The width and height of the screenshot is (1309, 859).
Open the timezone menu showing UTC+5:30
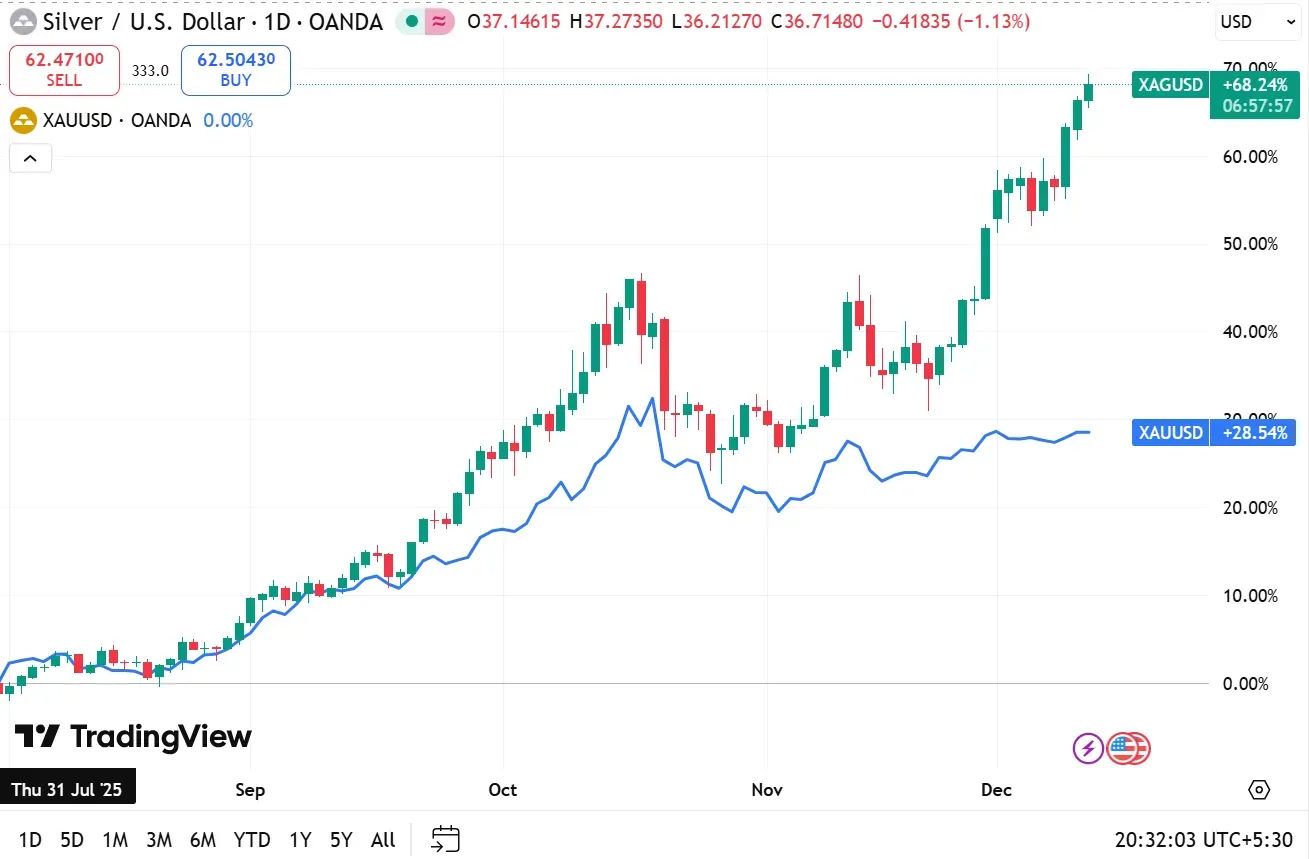[x=1203, y=839]
